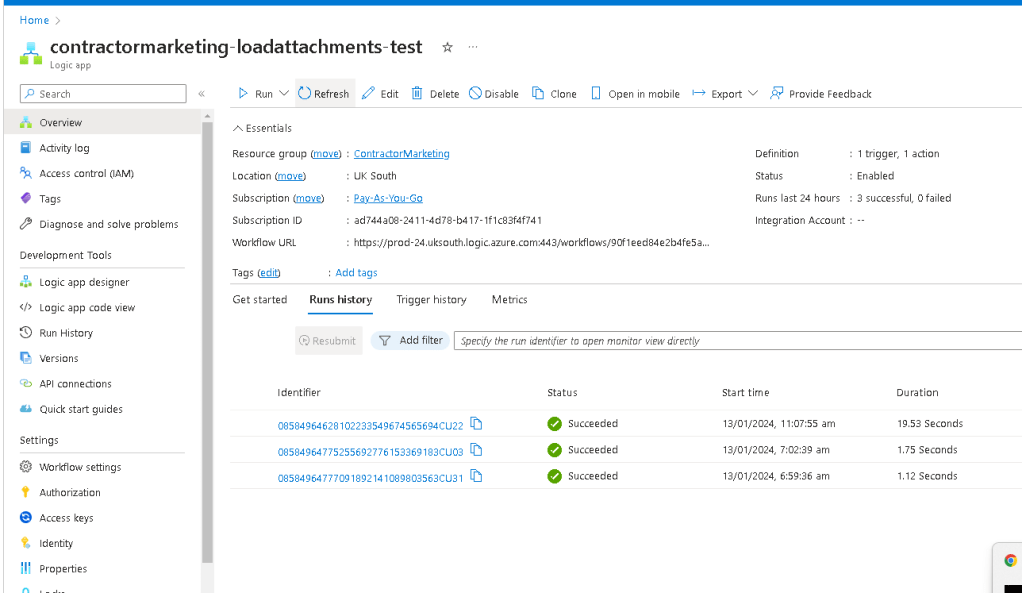Open the more options ellipsis beside the title

tap(473, 47)
